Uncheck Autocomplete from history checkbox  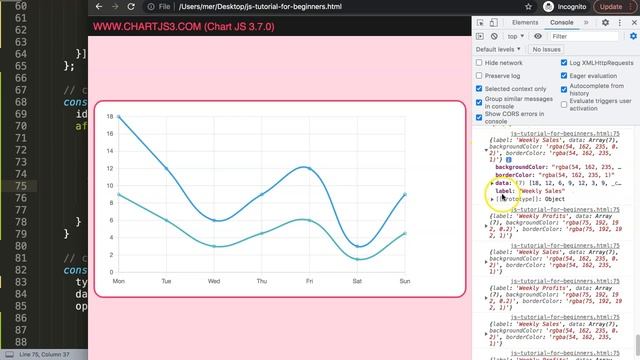[564, 89]
